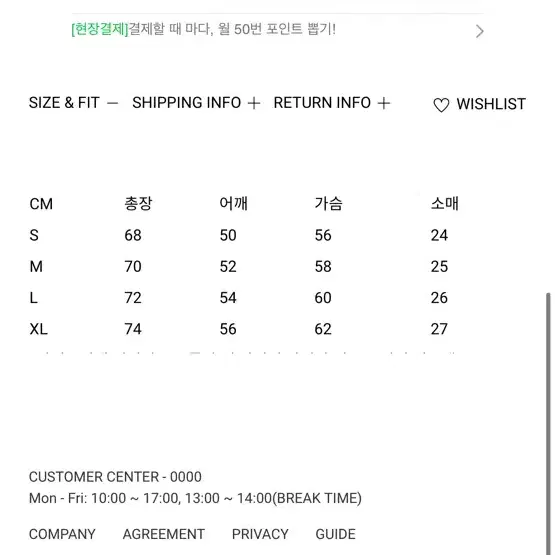
Task: Expand the SHIPPING INFO section
Action: (x=187, y=103)
